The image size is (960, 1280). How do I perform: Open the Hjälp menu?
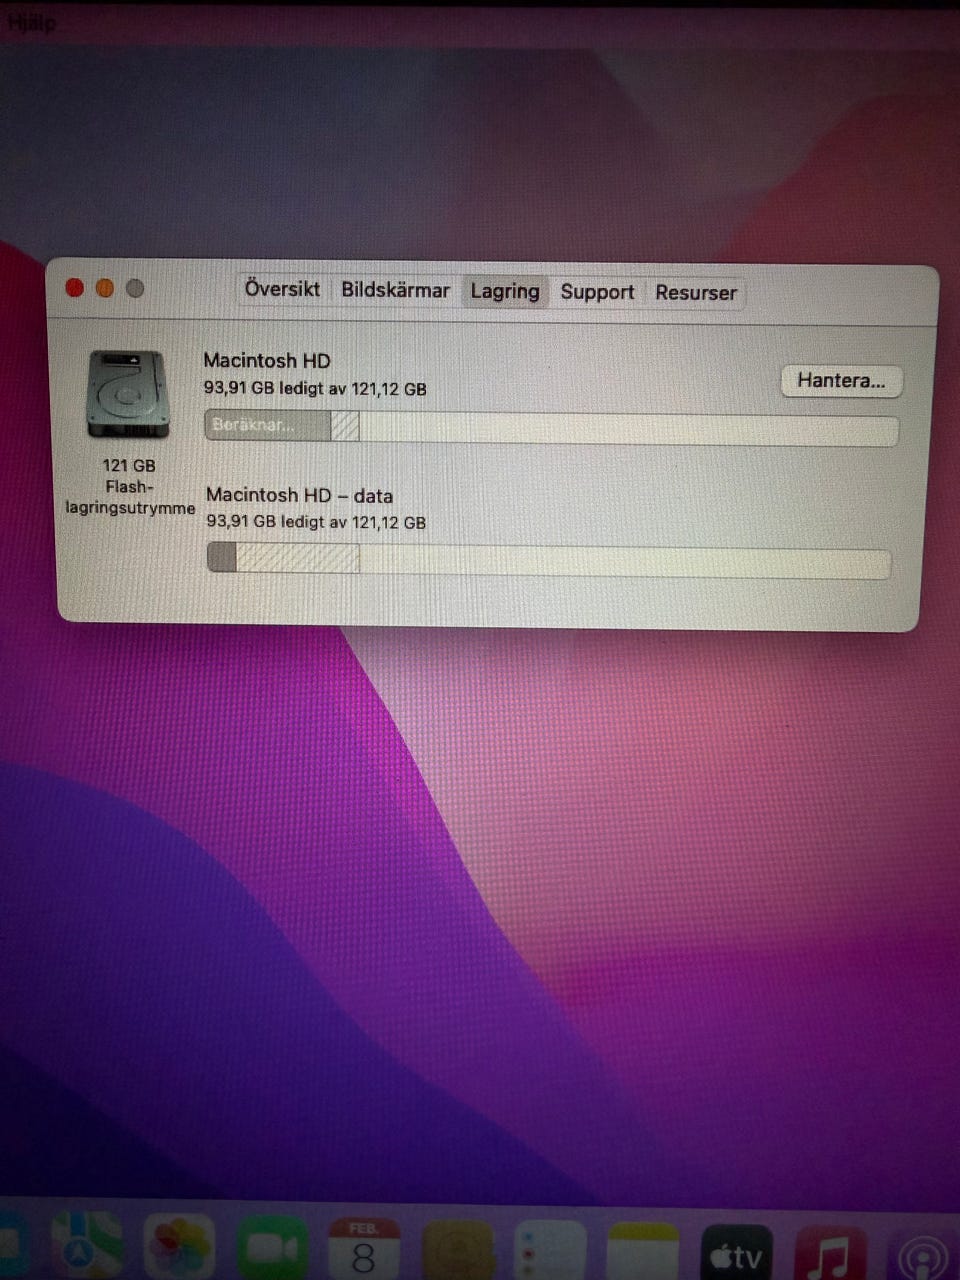pyautogui.click(x=31, y=22)
